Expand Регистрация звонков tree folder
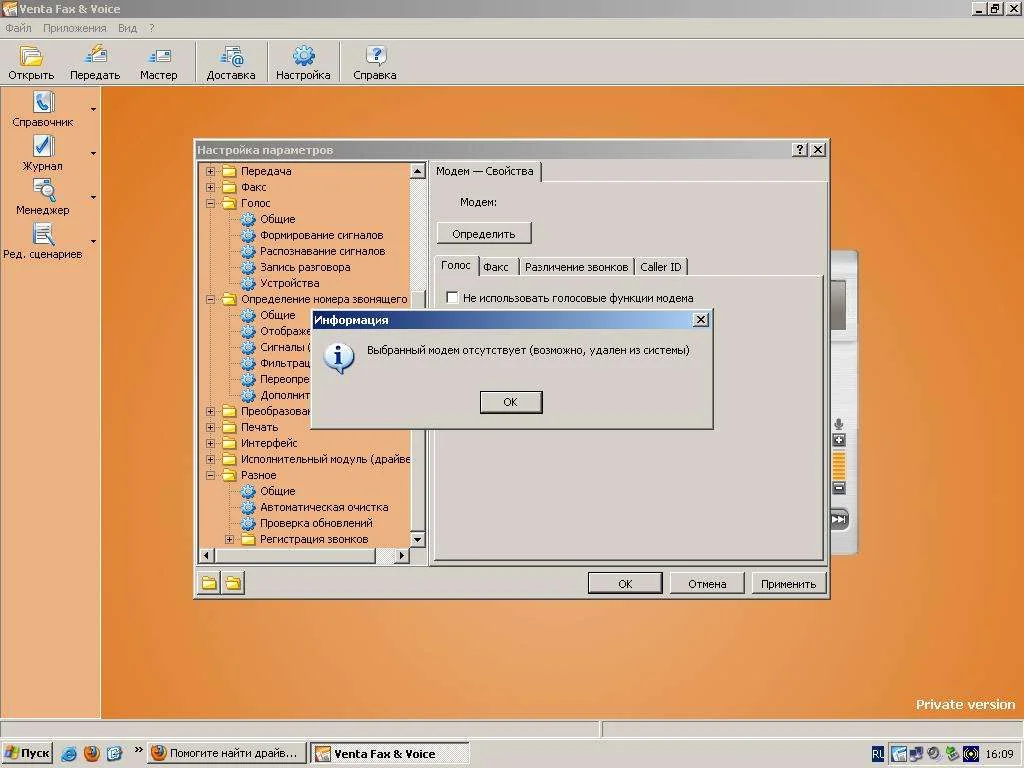The width and height of the screenshot is (1024, 768). tap(229, 539)
